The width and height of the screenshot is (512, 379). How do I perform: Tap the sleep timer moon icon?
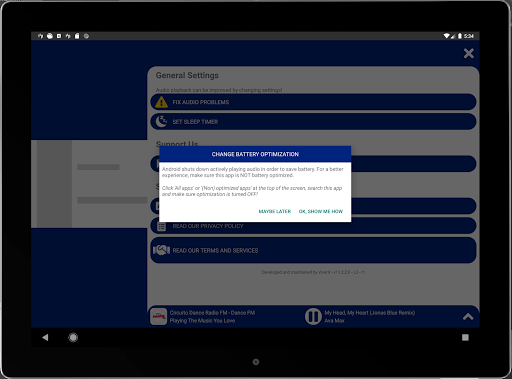(x=162, y=122)
